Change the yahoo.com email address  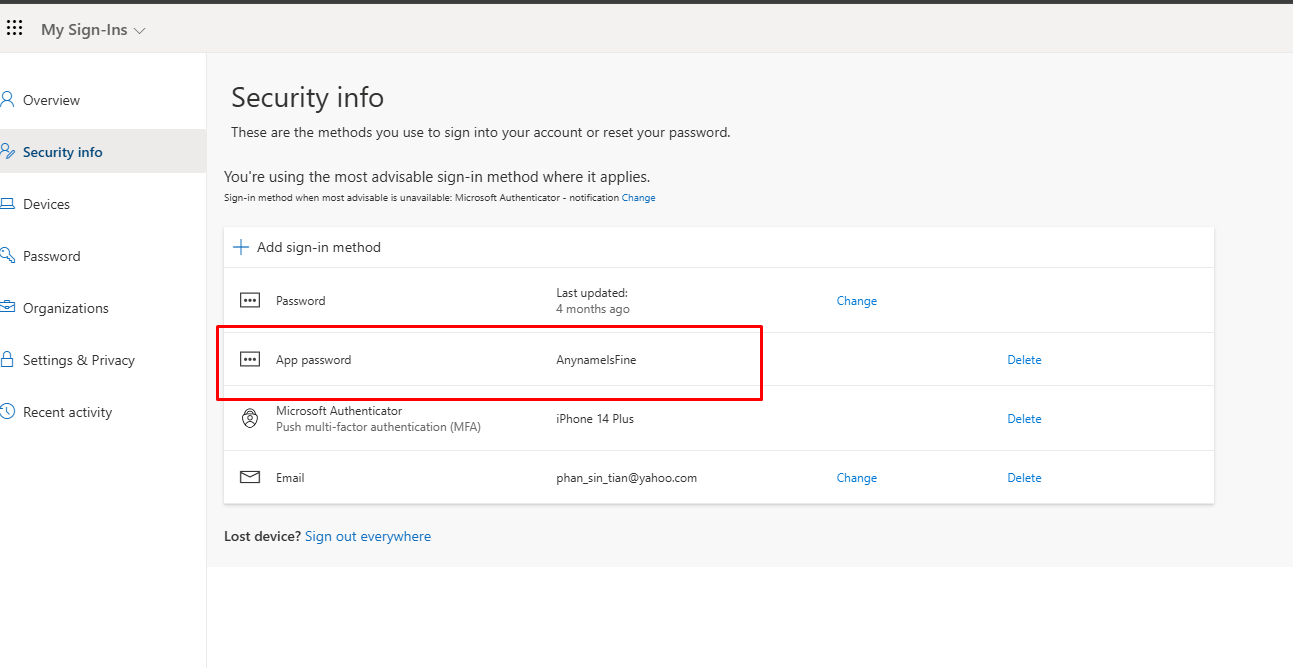pos(857,478)
